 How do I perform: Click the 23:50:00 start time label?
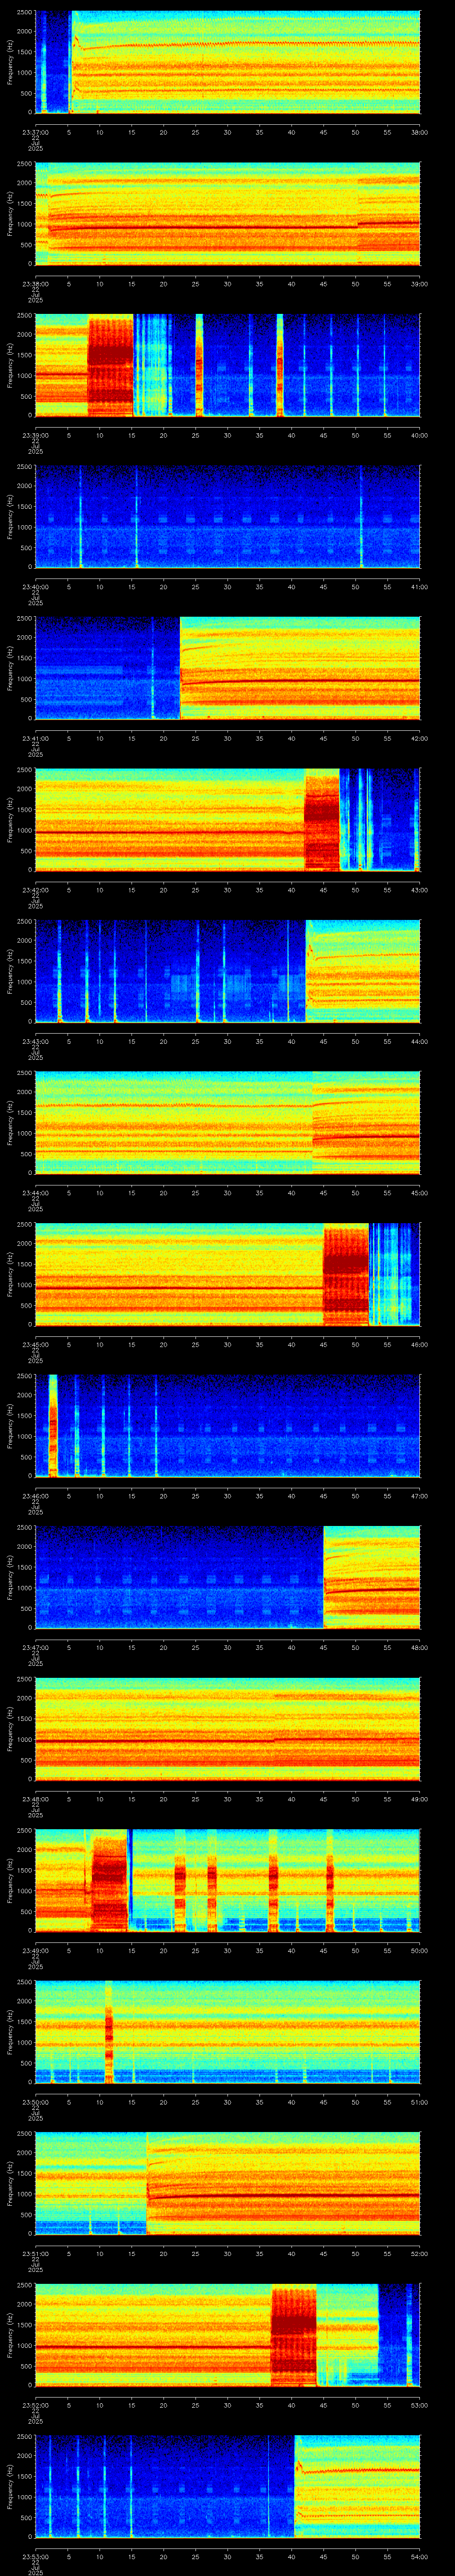tap(35, 2102)
